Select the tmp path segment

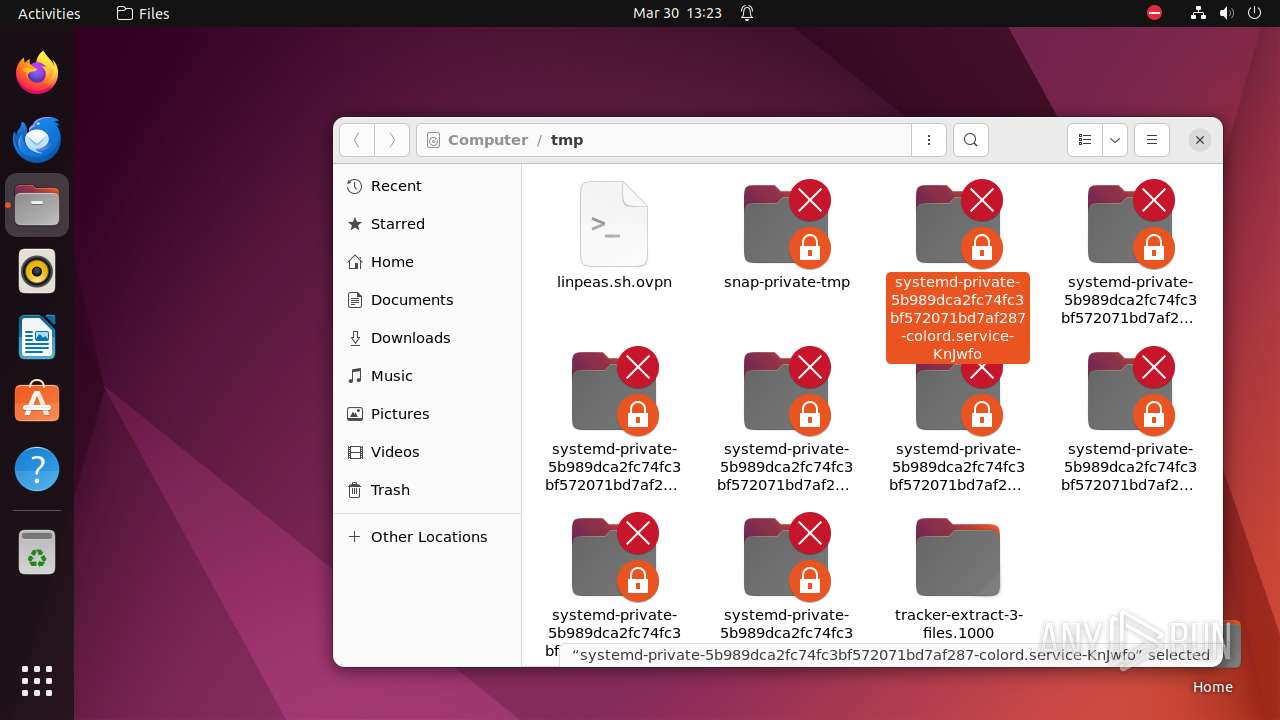[x=567, y=140]
